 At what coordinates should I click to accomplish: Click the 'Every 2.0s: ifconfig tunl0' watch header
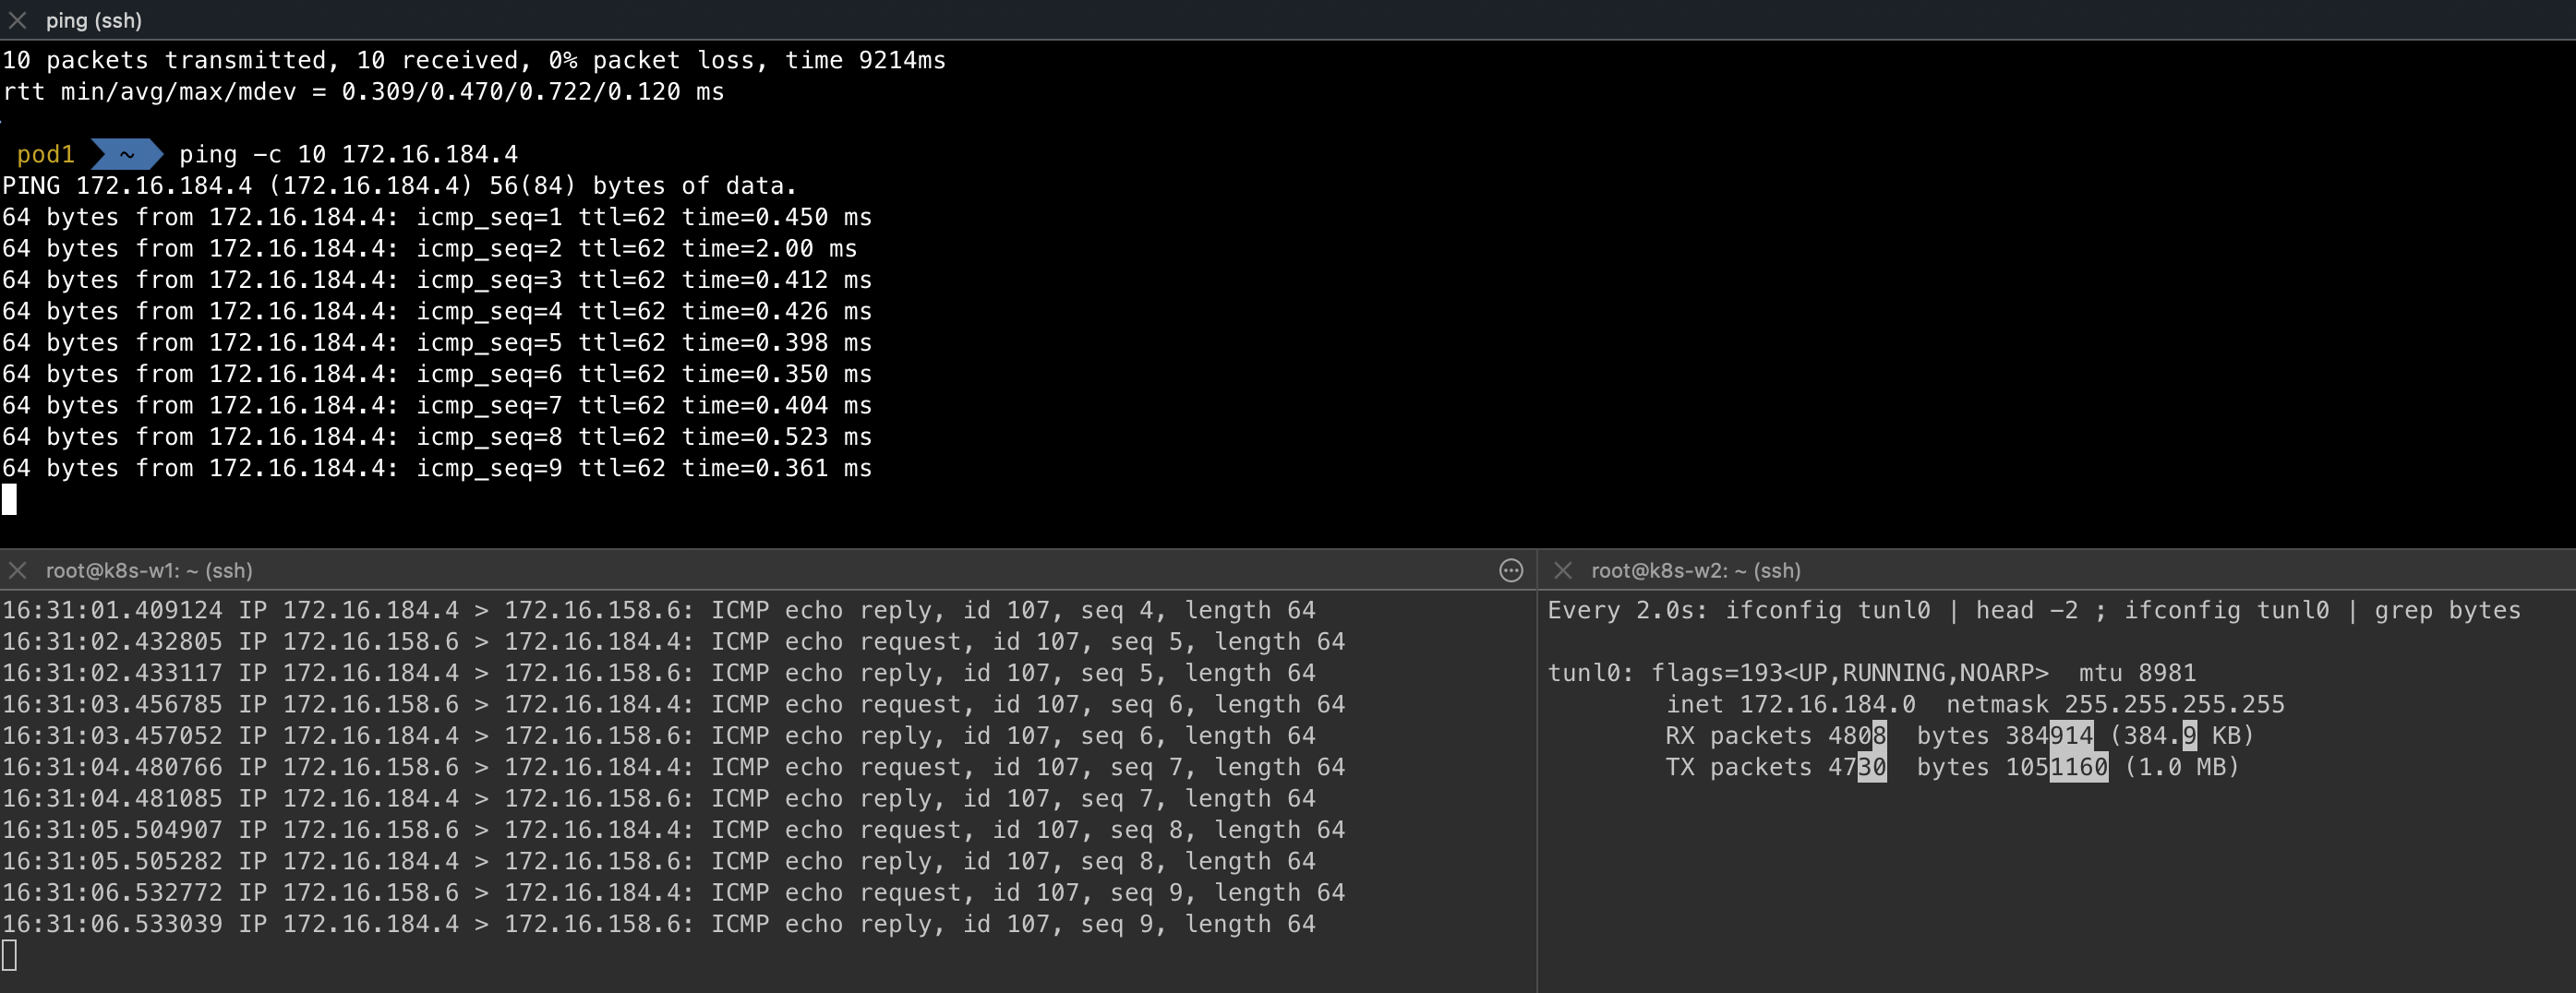(x=2034, y=610)
